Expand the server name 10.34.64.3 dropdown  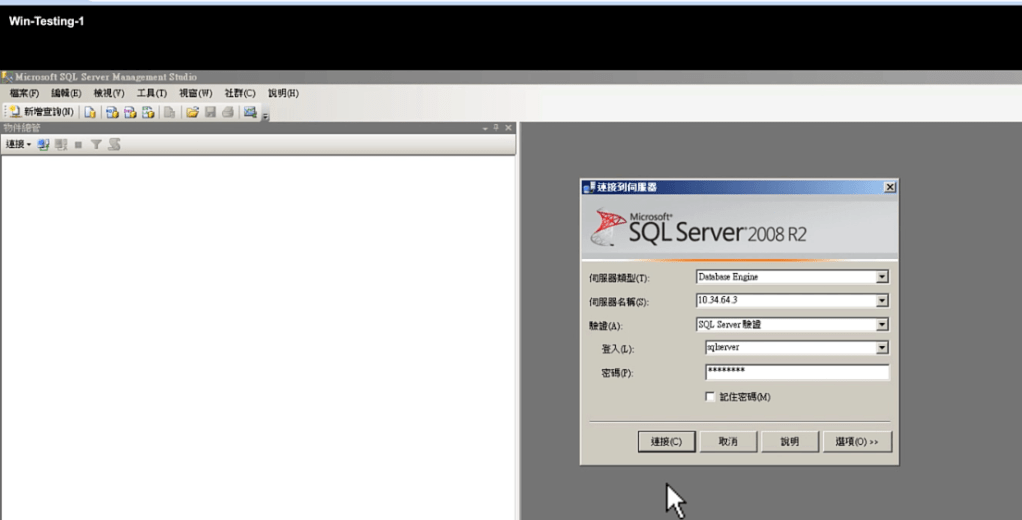pos(882,301)
